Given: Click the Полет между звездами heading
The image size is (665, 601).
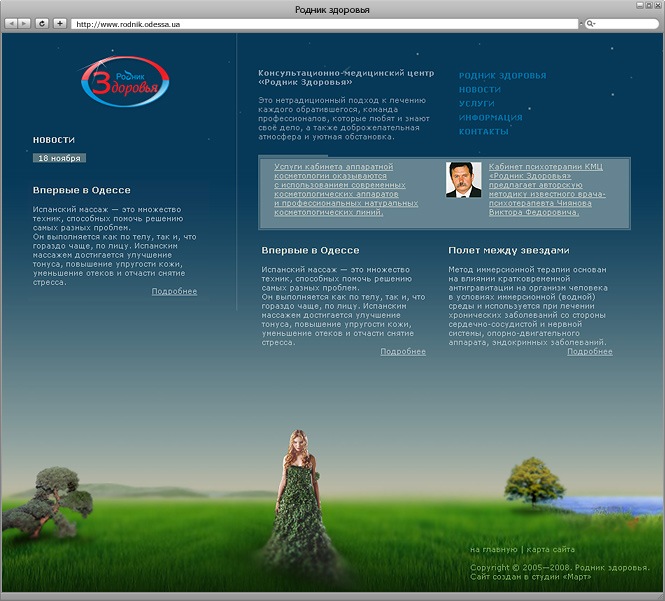Looking at the screenshot, I should pyautogui.click(x=509, y=250).
